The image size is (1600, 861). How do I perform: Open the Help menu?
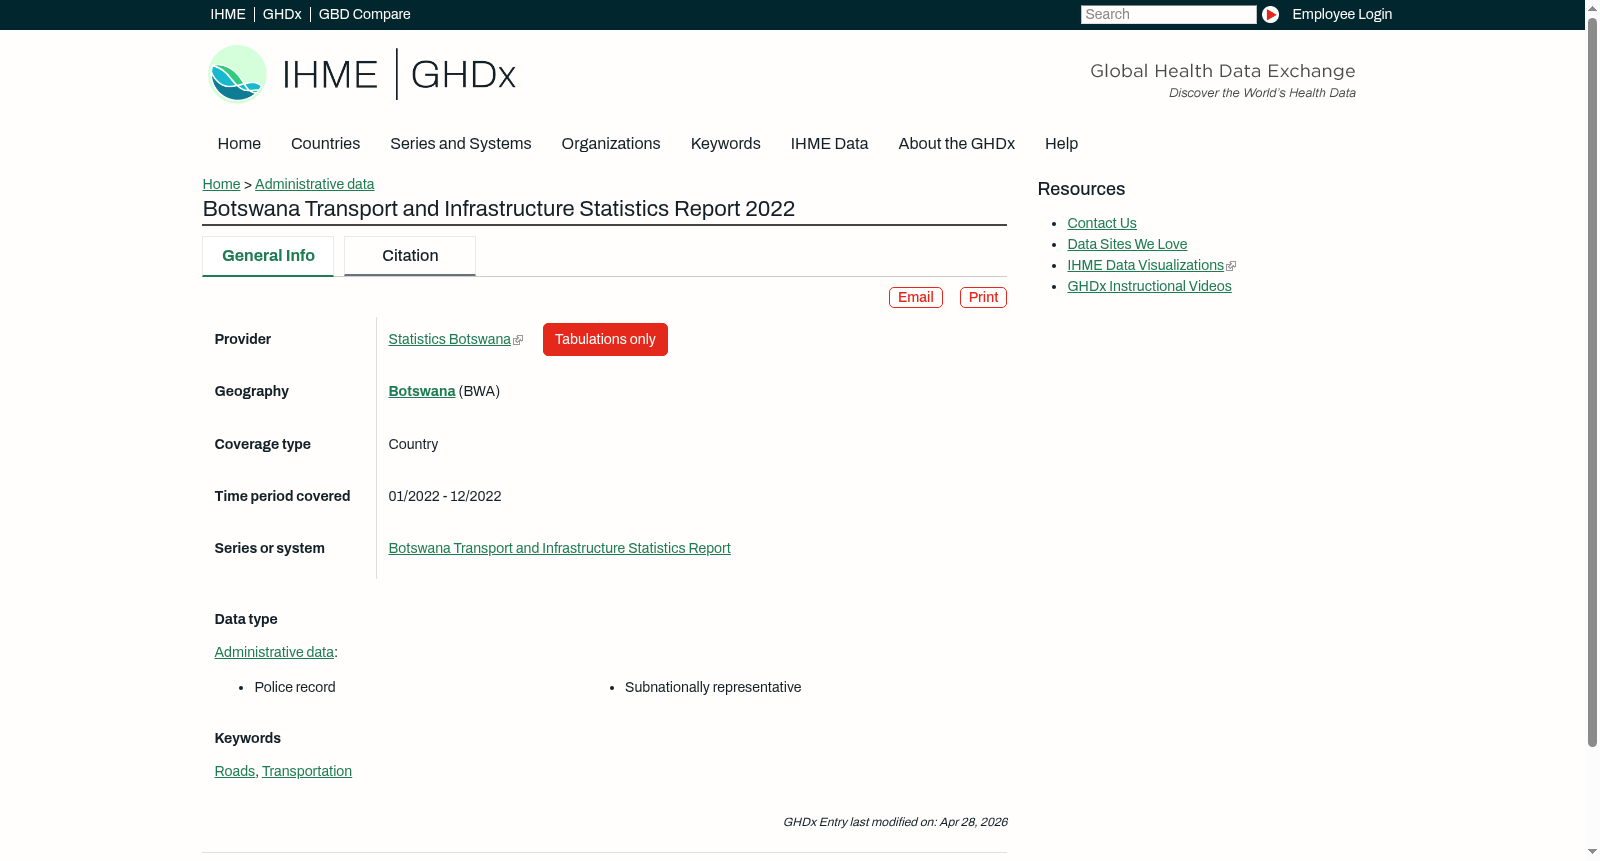tap(1061, 143)
